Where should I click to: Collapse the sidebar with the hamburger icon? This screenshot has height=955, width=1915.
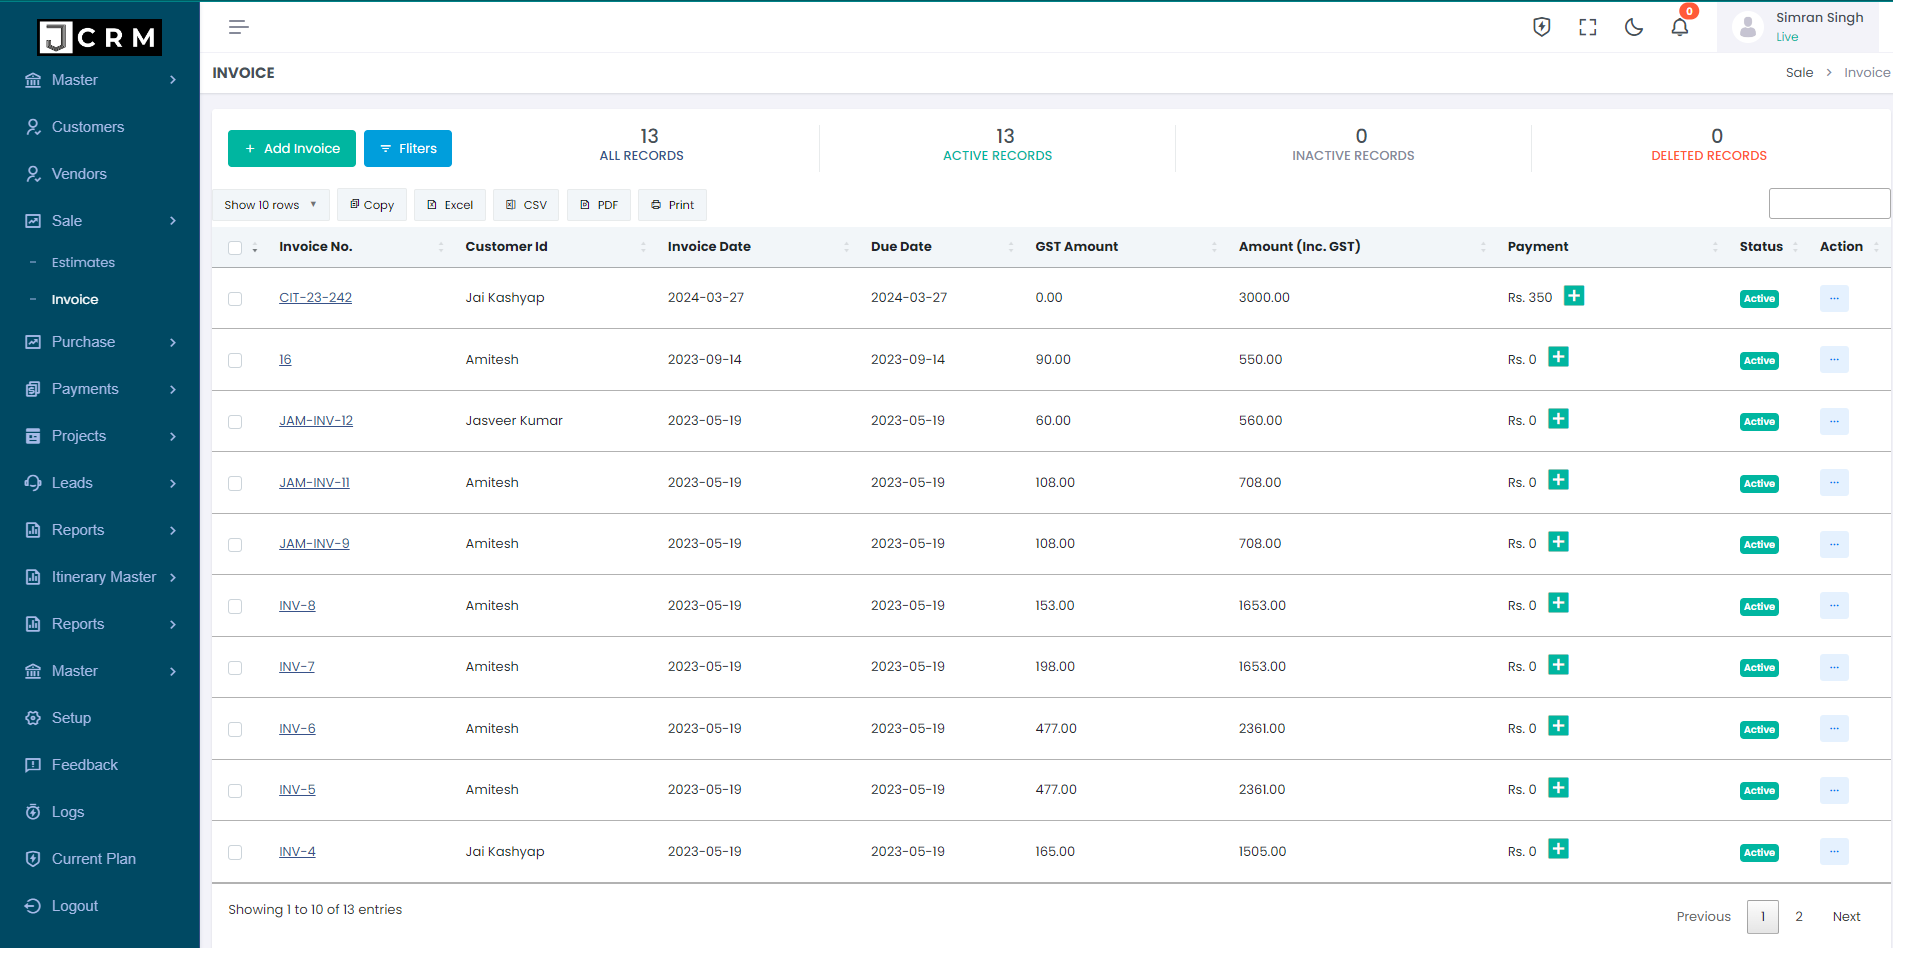[238, 26]
